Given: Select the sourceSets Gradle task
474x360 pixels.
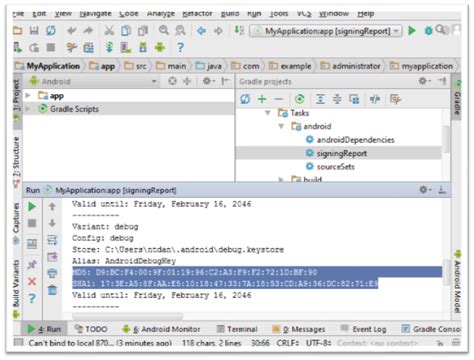Looking at the screenshot, I should (335, 166).
